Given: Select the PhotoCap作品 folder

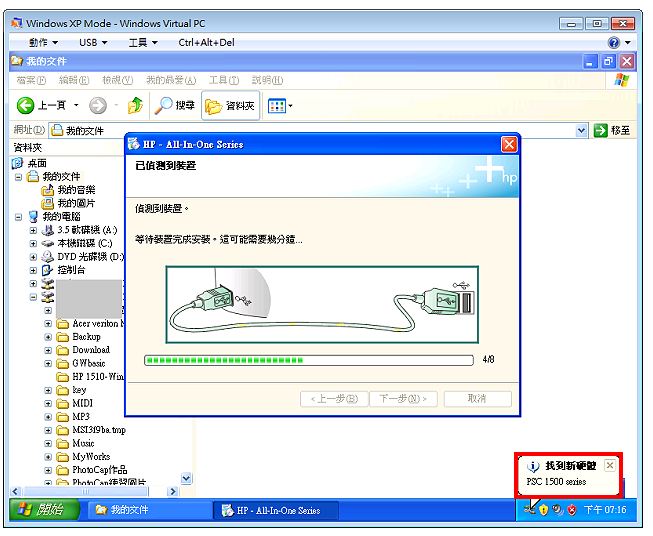Looking at the screenshot, I should point(100,470).
